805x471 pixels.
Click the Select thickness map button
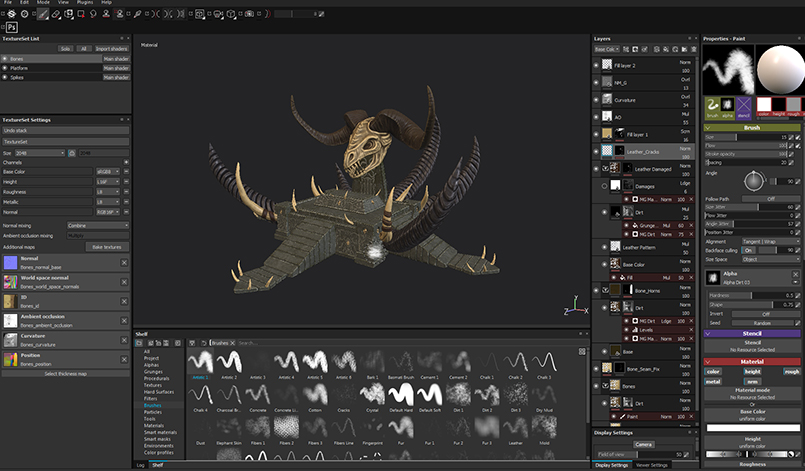pos(65,374)
